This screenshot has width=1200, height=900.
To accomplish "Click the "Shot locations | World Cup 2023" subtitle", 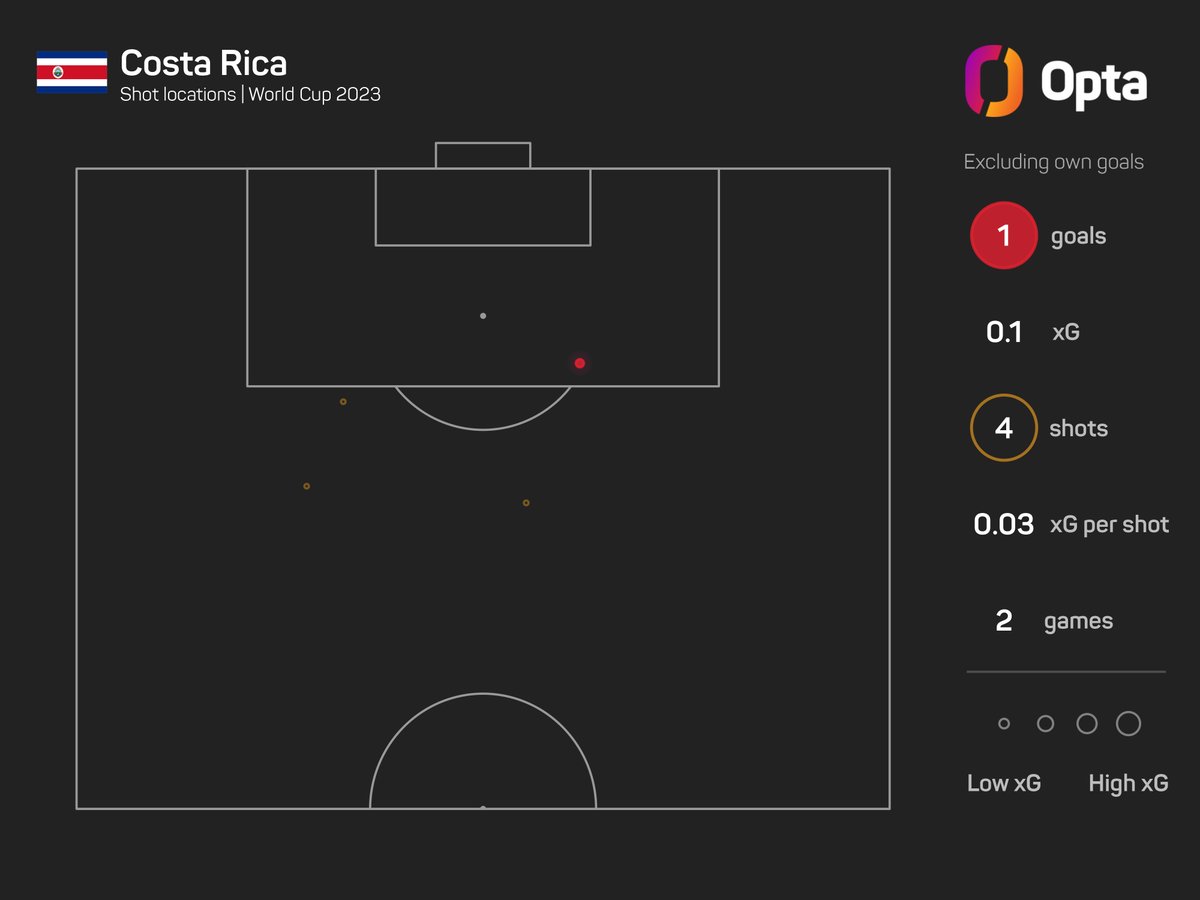I will pyautogui.click(x=250, y=95).
